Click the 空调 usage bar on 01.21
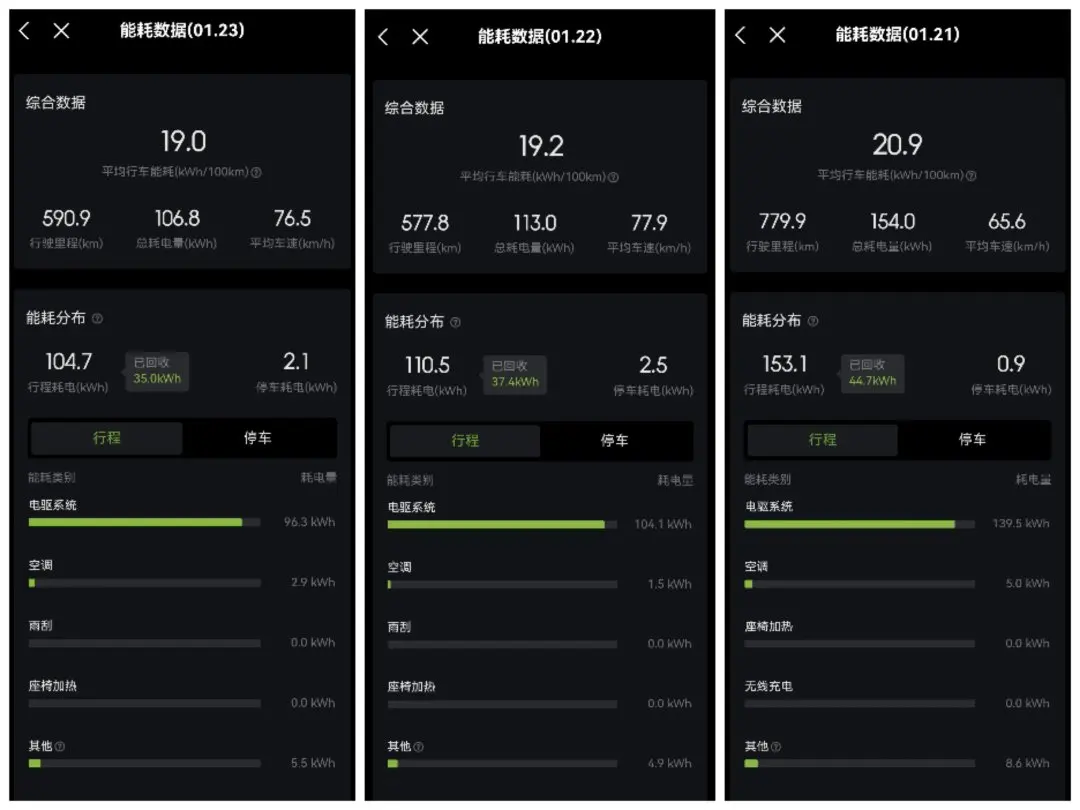Viewport: 1080px width, 810px height. click(x=860, y=584)
